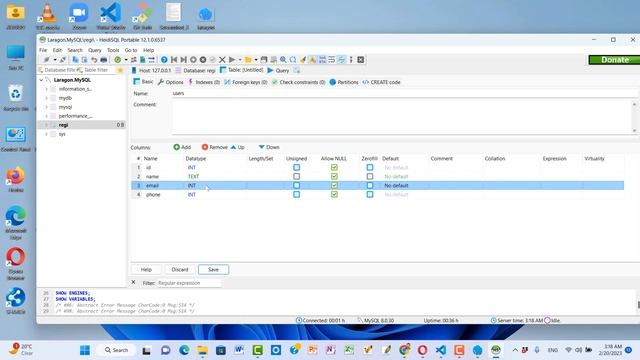640x360 pixels.
Task: Click the blue help question-mark icon
Action: (164, 60)
